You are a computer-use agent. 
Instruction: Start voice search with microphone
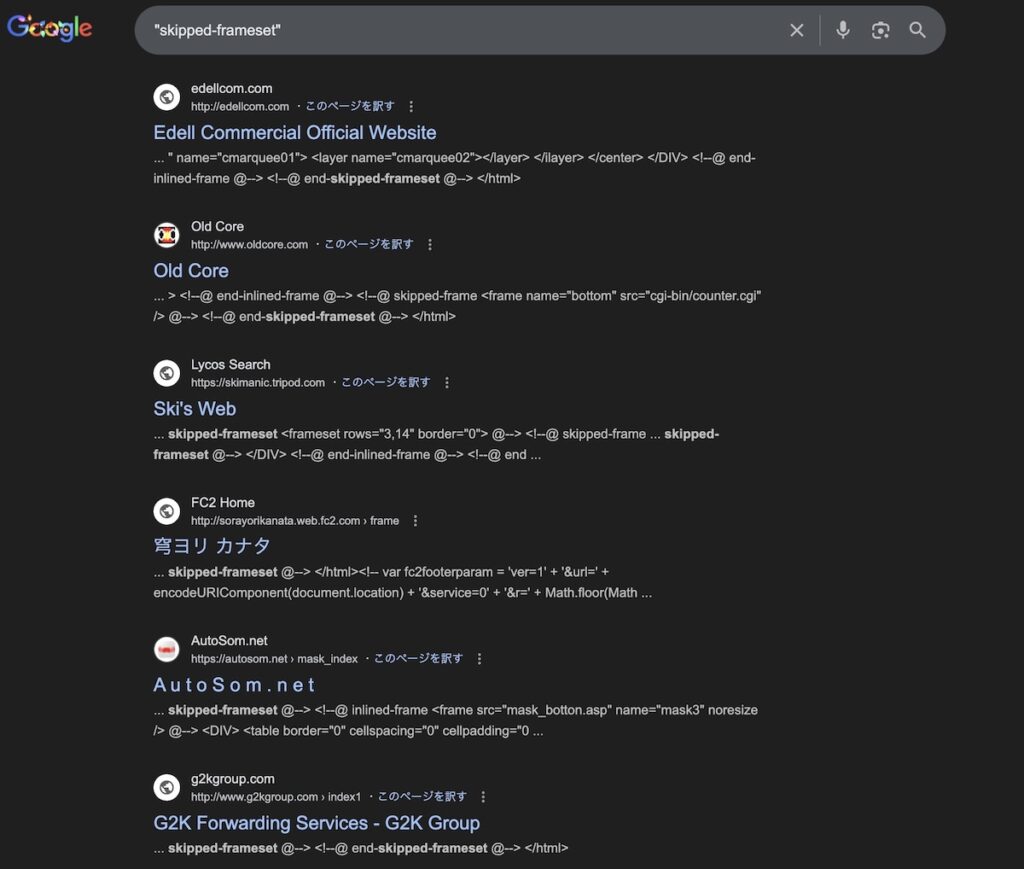pos(843,30)
